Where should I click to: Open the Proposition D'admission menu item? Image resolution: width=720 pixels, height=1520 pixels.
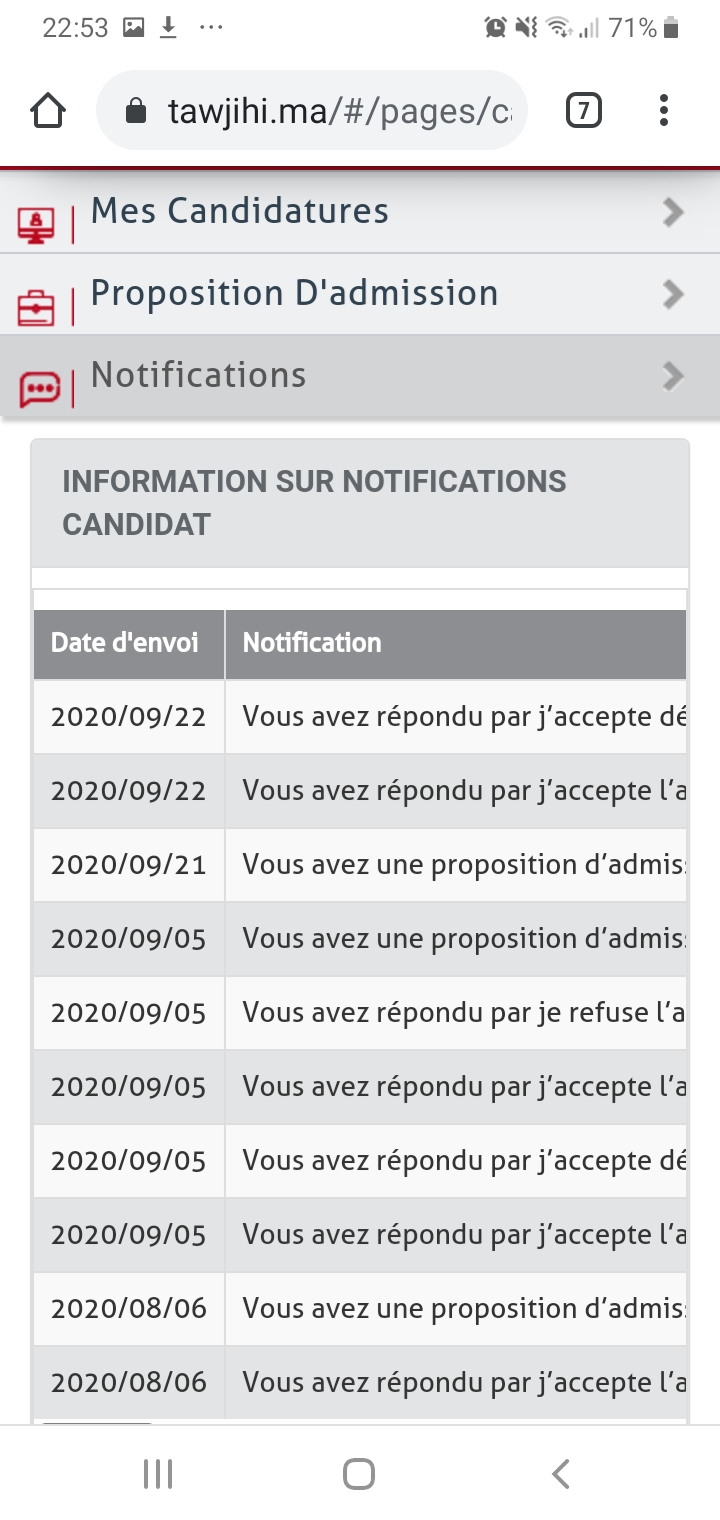[294, 293]
